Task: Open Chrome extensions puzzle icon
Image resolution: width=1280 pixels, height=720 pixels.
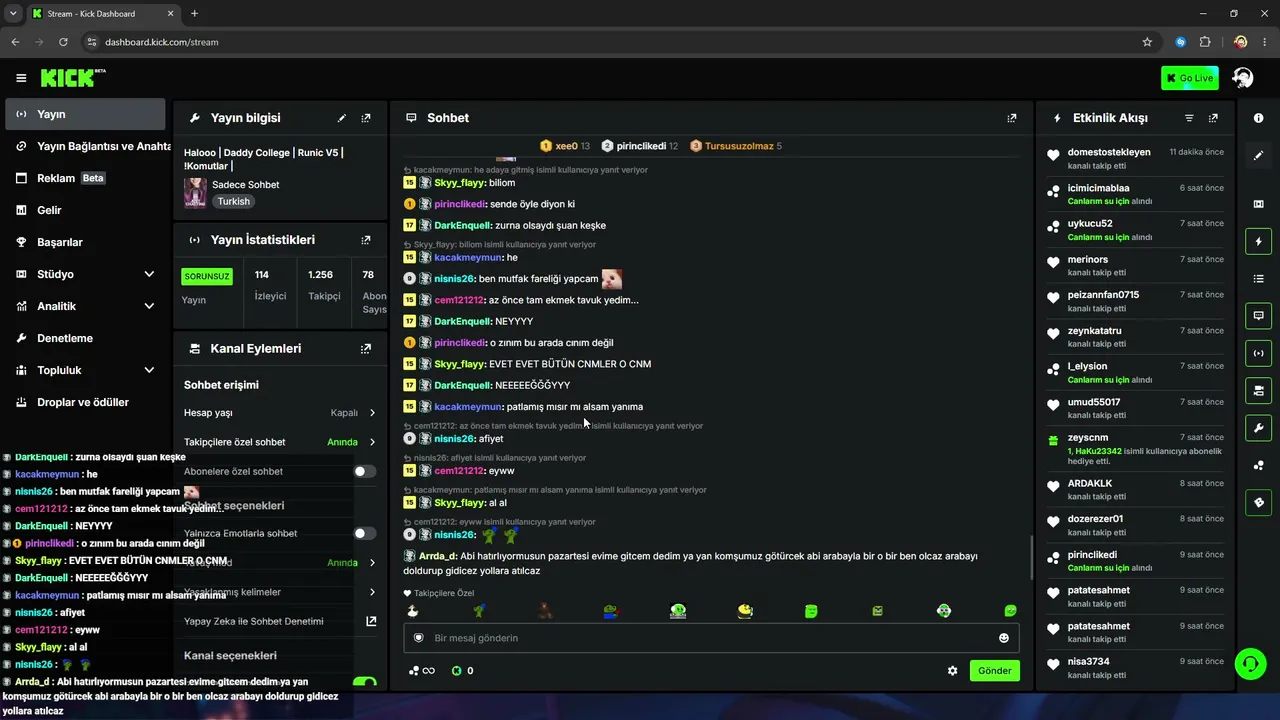Action: tap(1205, 42)
